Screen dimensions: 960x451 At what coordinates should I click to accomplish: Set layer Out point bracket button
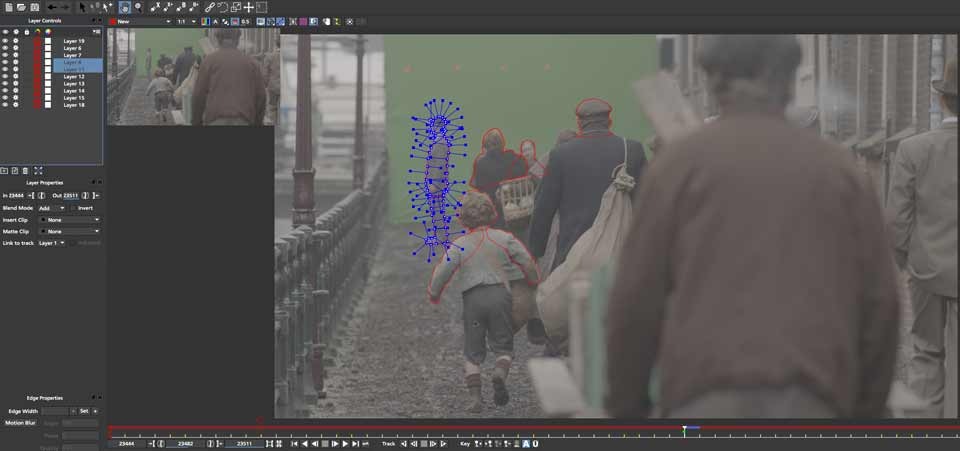tap(96, 195)
